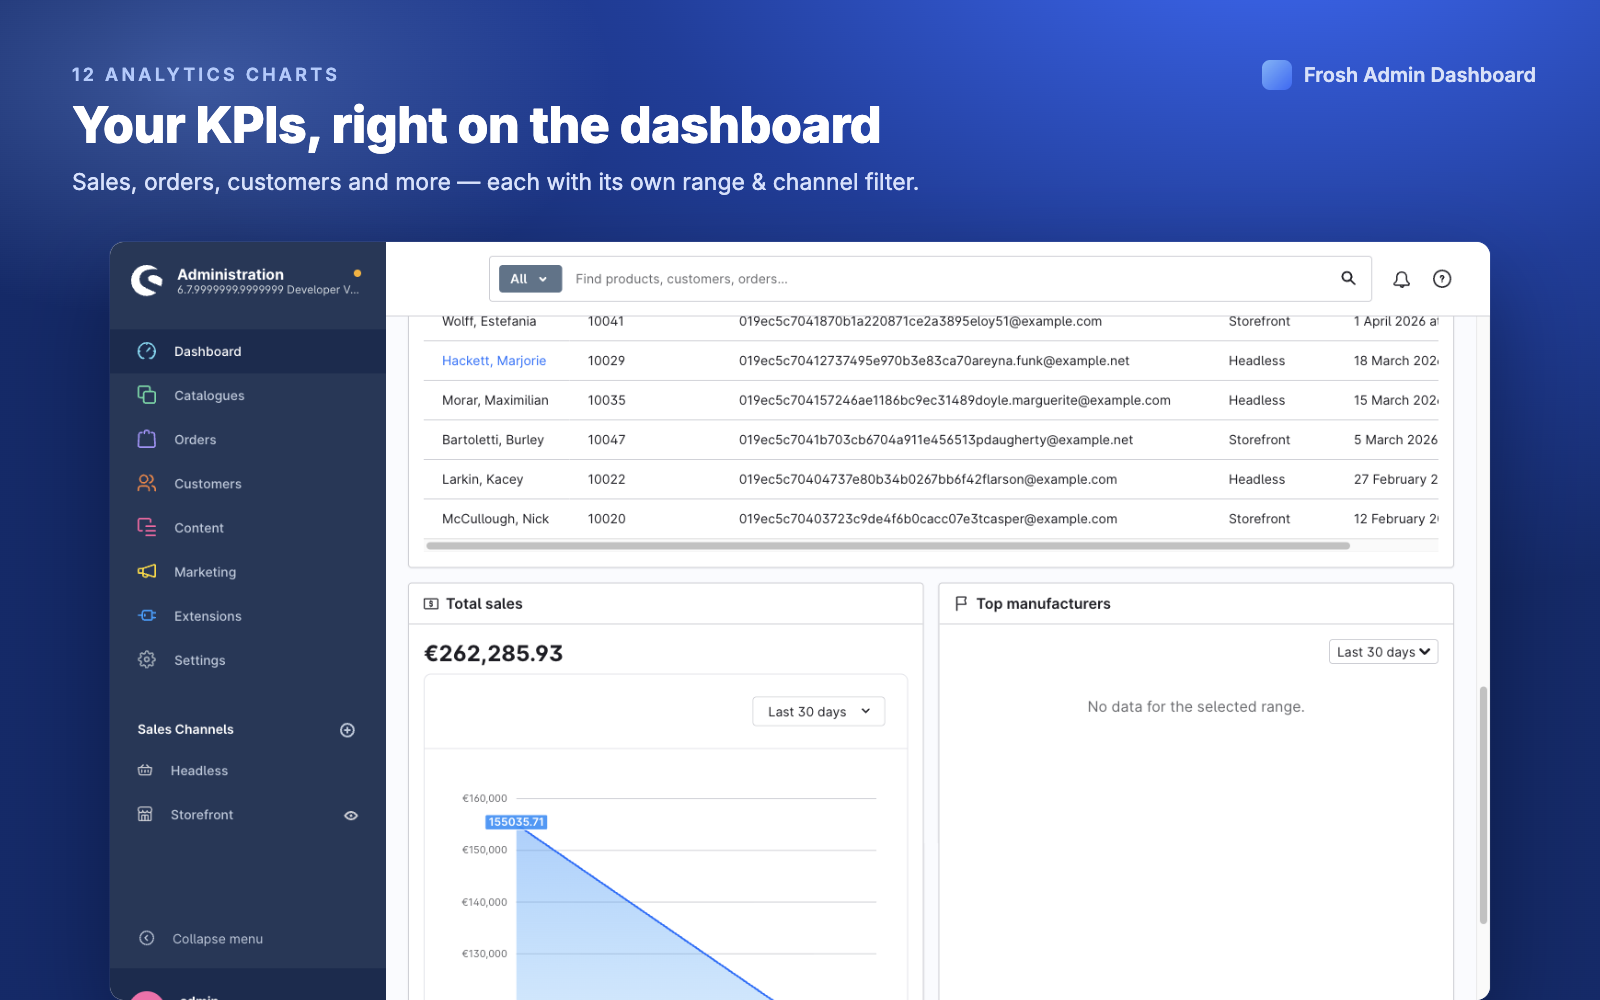1600x1000 pixels.
Task: Click the Top manufacturers flag icon
Action: 961,604
